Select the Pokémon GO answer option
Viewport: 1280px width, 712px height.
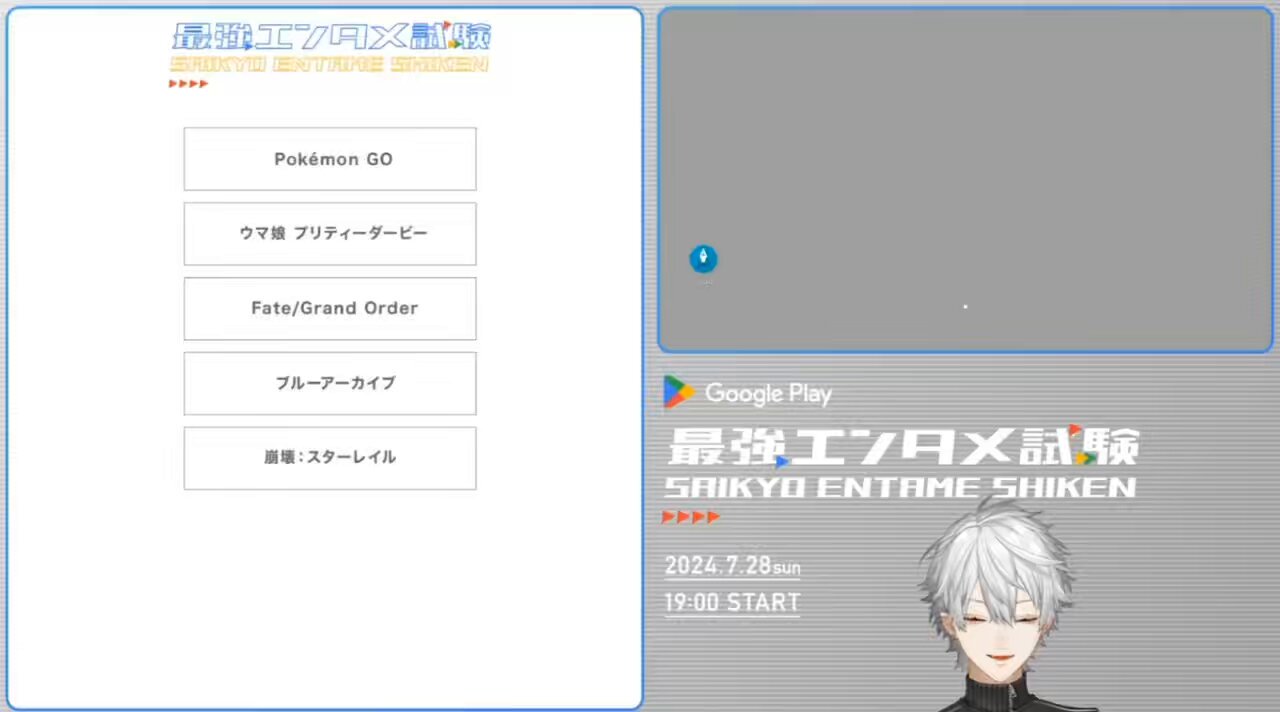(x=330, y=159)
